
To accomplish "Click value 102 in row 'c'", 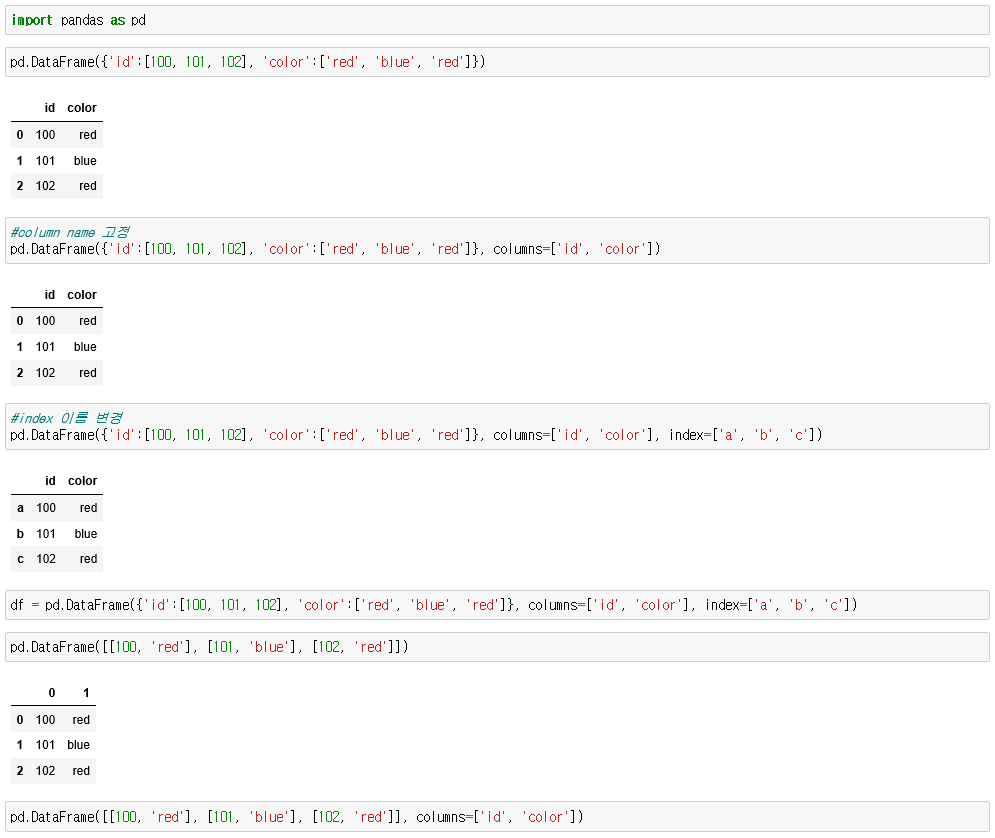I will (46, 560).
